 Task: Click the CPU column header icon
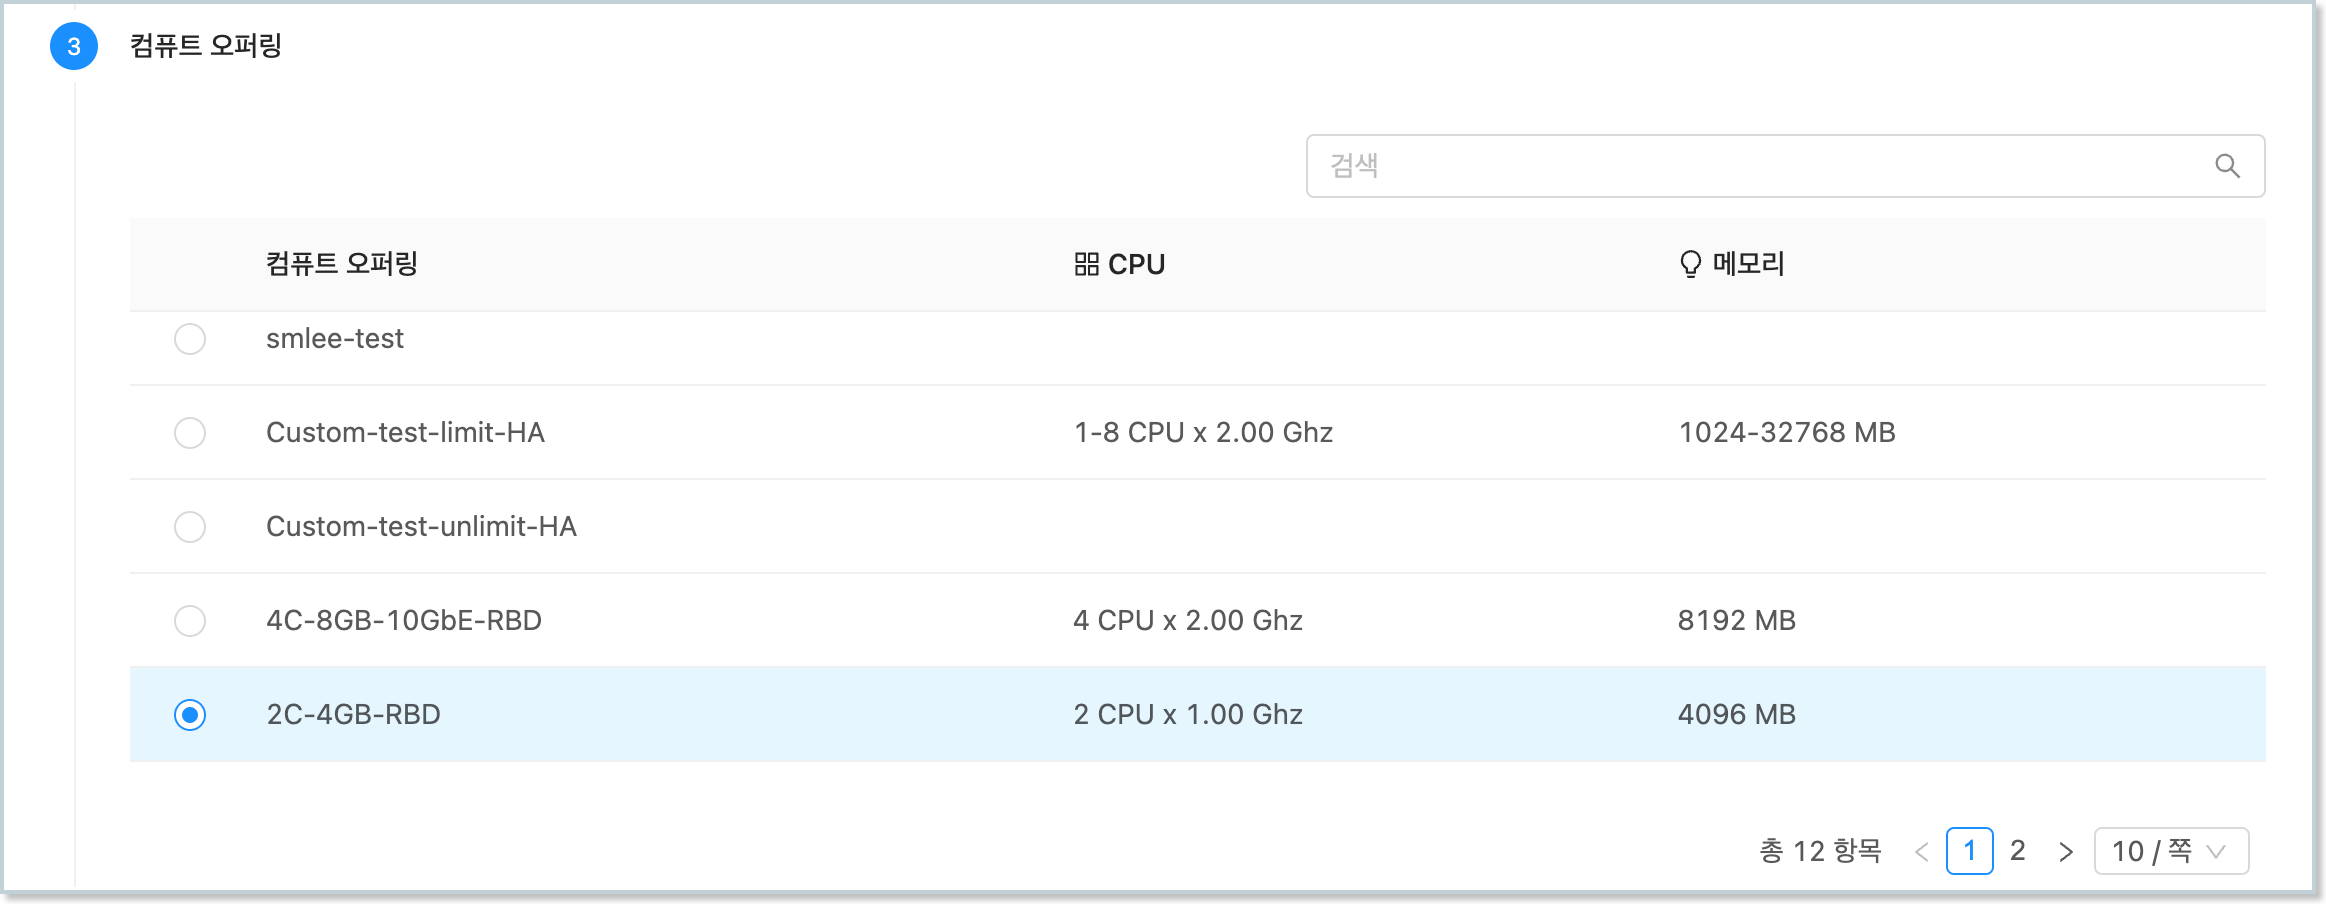[x=1086, y=263]
